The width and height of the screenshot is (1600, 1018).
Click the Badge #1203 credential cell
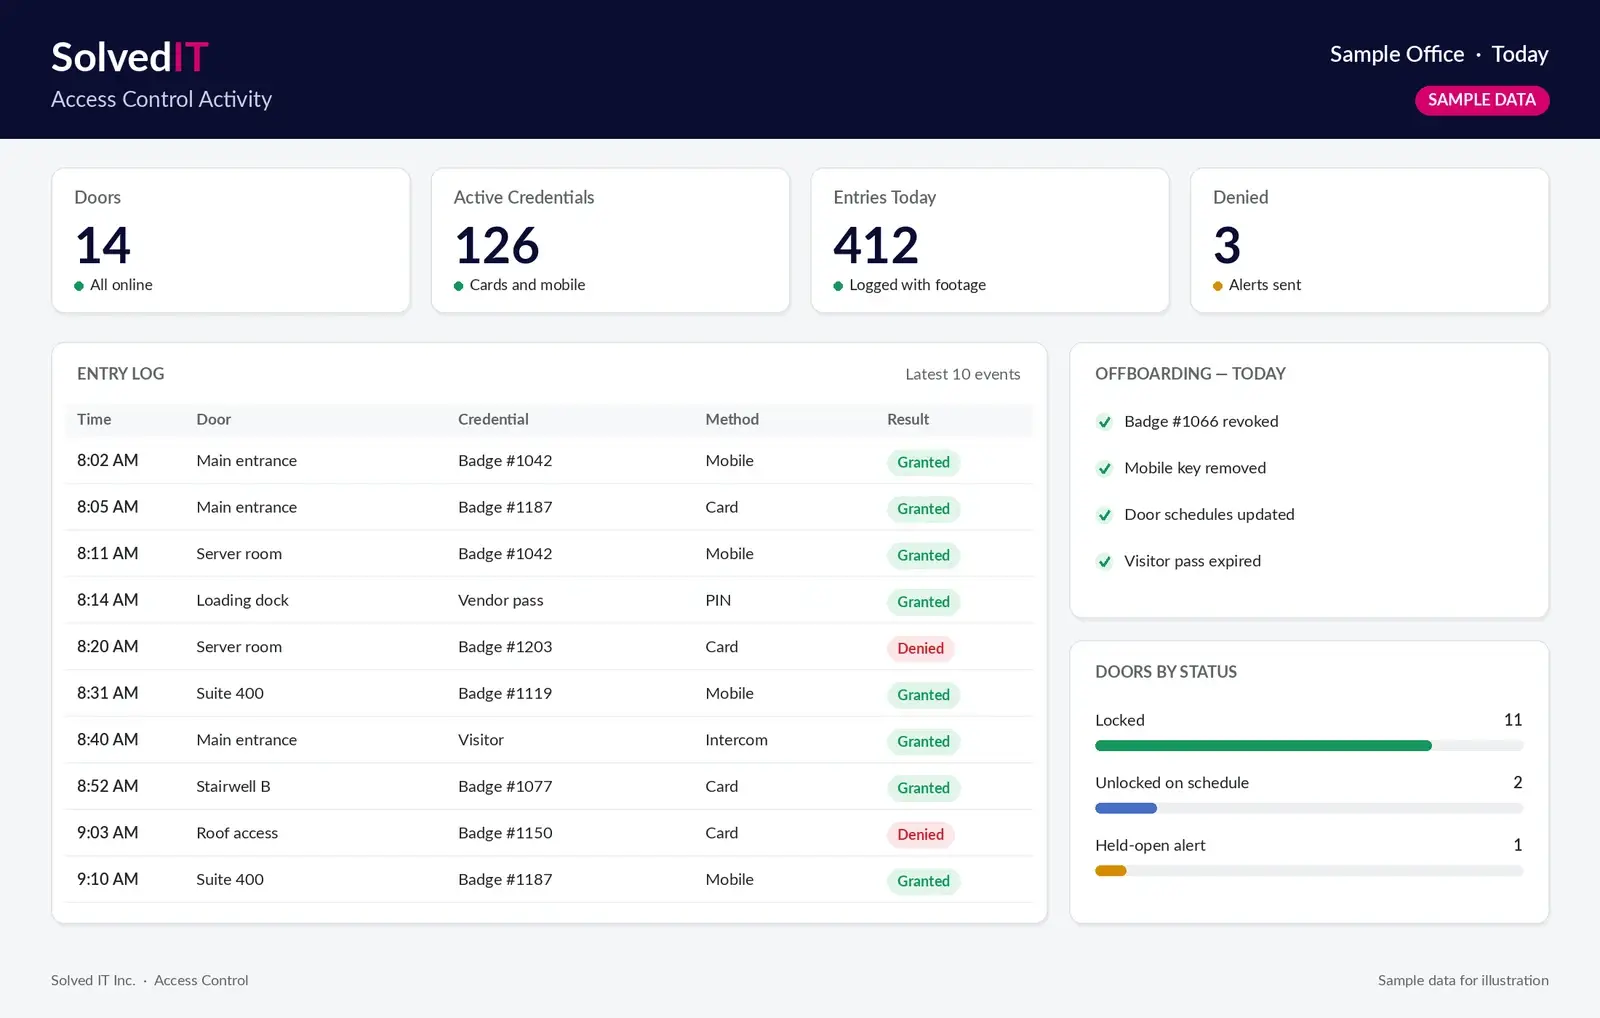(x=505, y=647)
